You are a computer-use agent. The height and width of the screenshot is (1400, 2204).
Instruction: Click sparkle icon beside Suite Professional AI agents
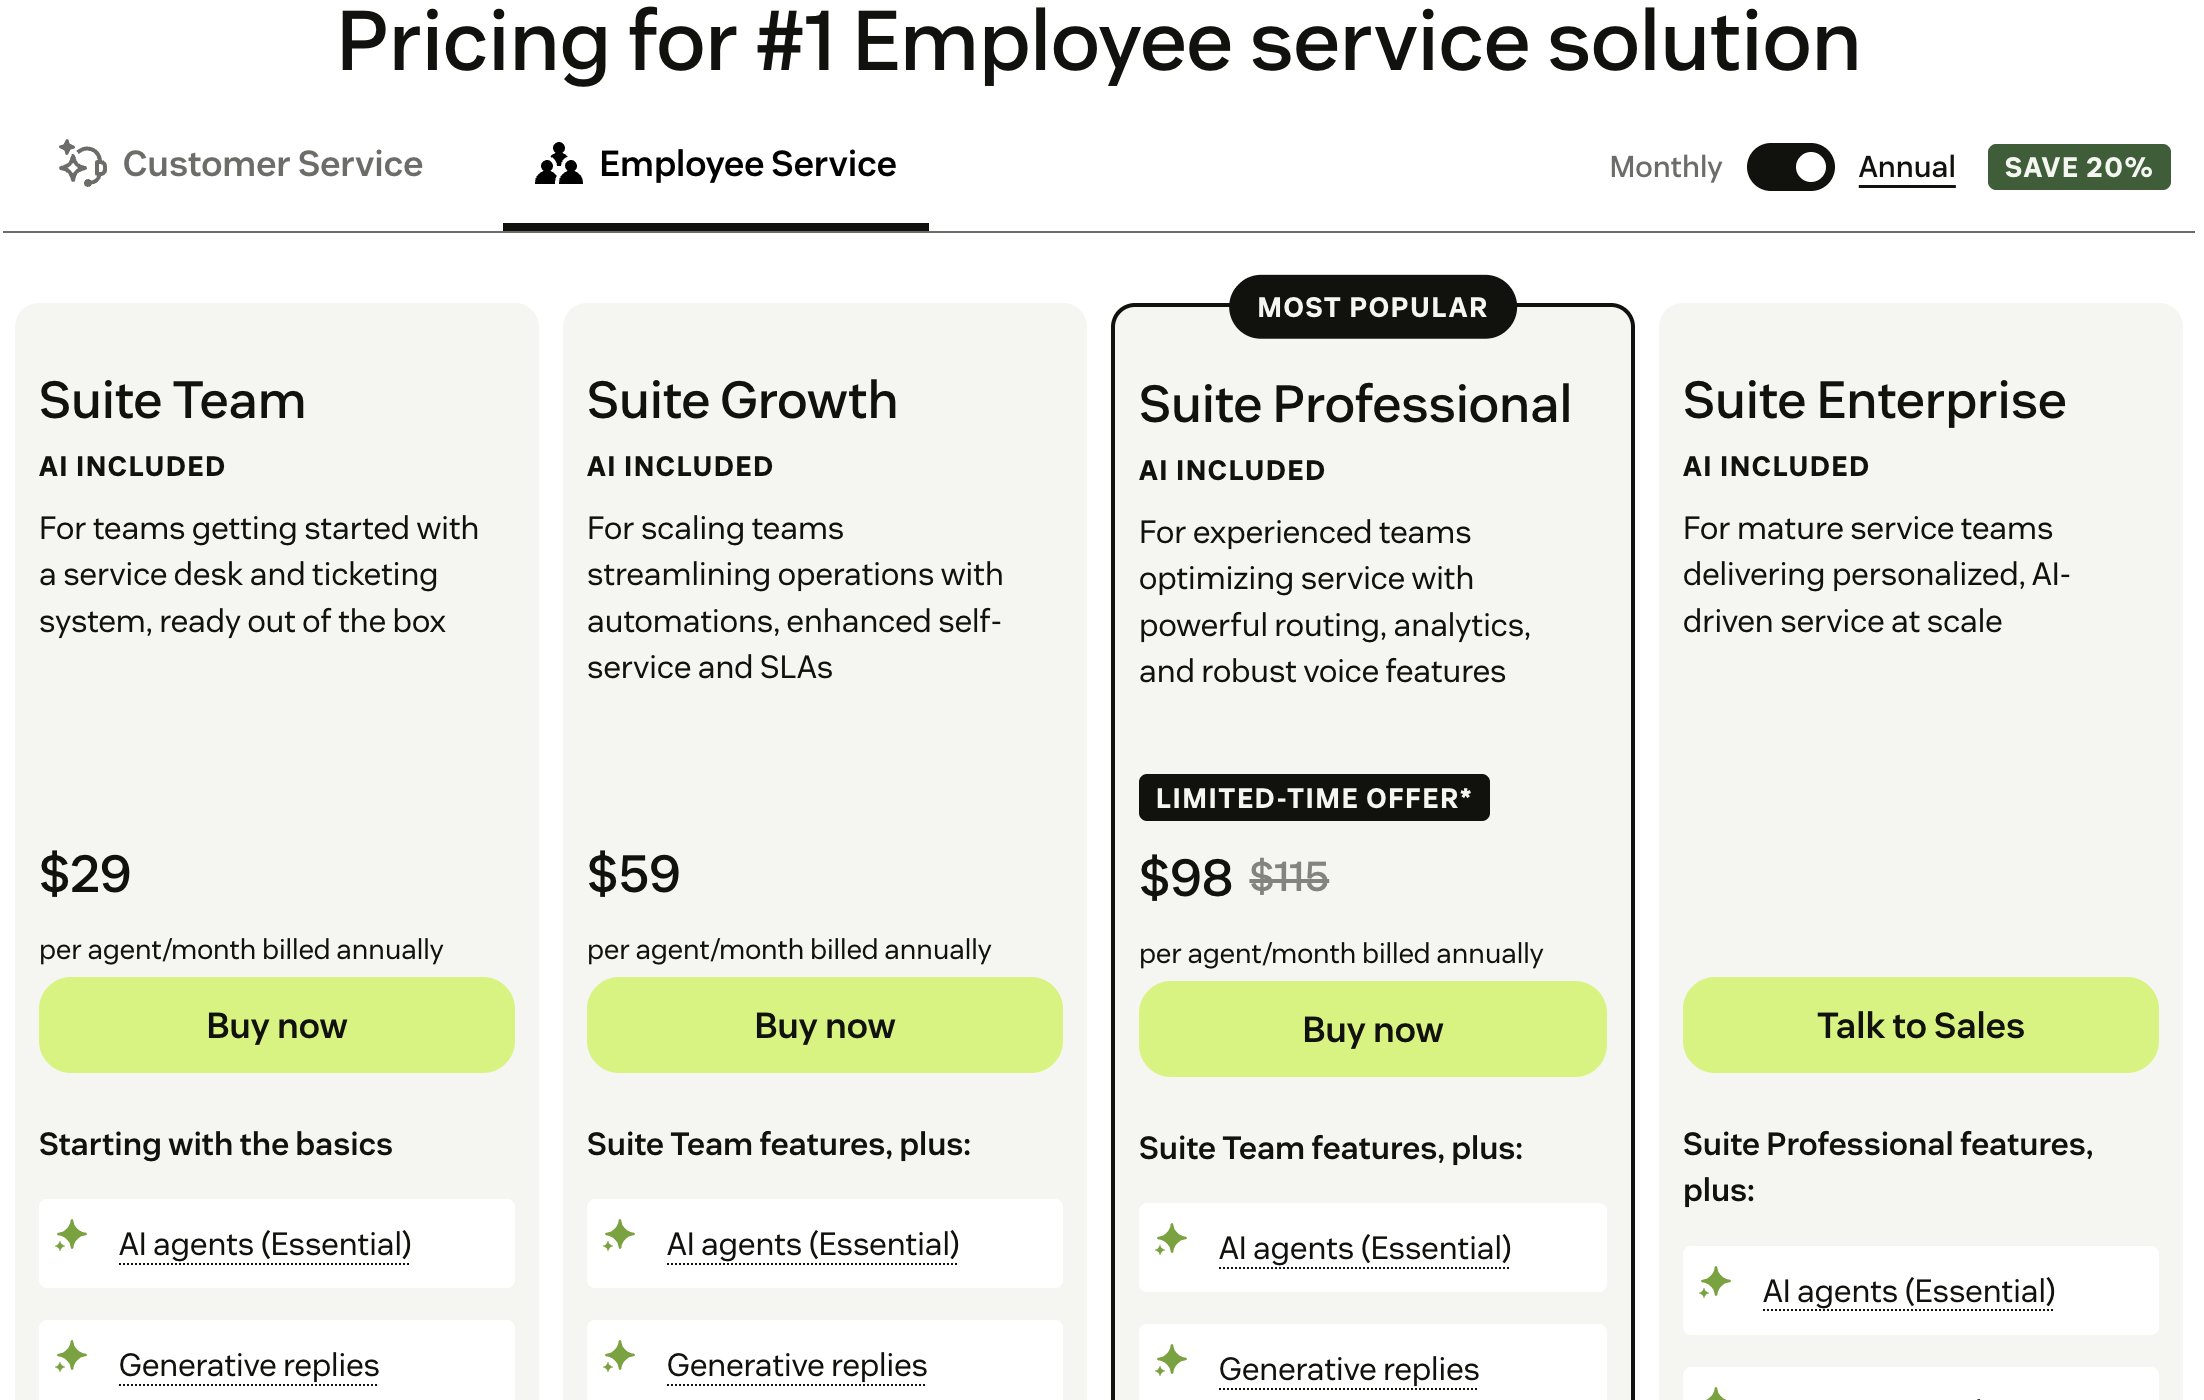click(x=1171, y=1241)
